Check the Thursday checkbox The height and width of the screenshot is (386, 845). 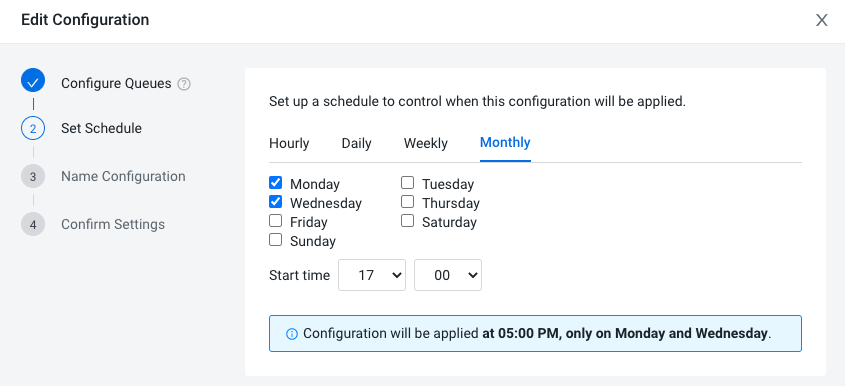[x=407, y=202]
